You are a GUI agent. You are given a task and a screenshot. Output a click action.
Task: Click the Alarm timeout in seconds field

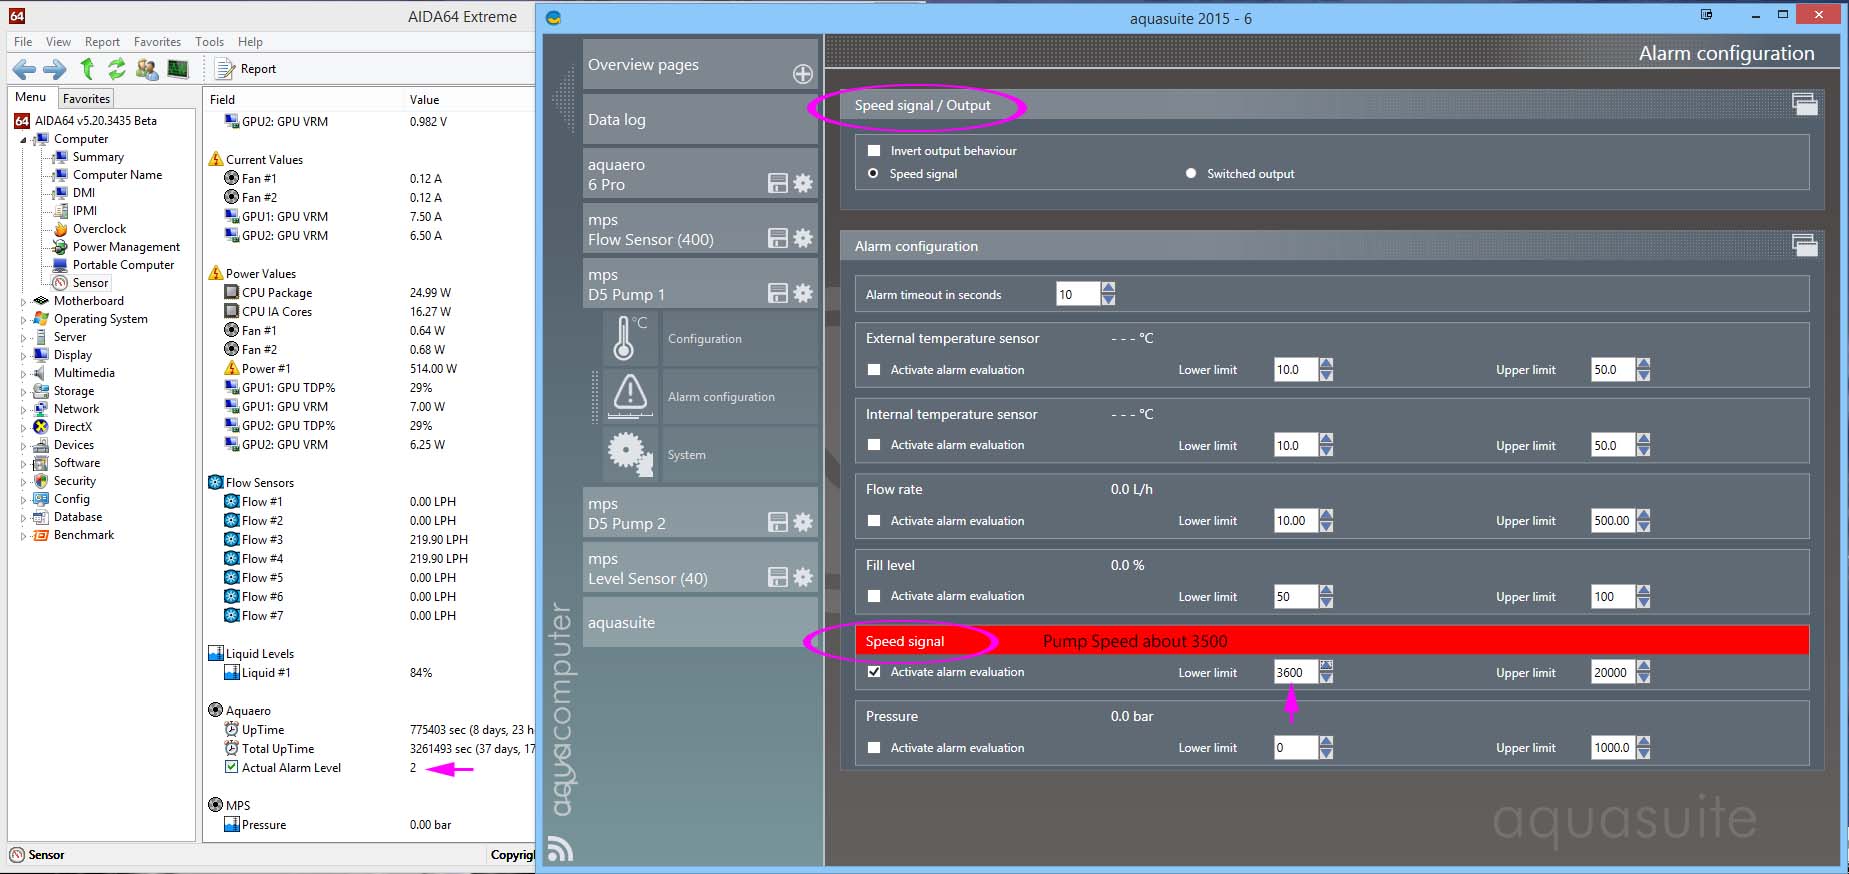coord(1077,295)
